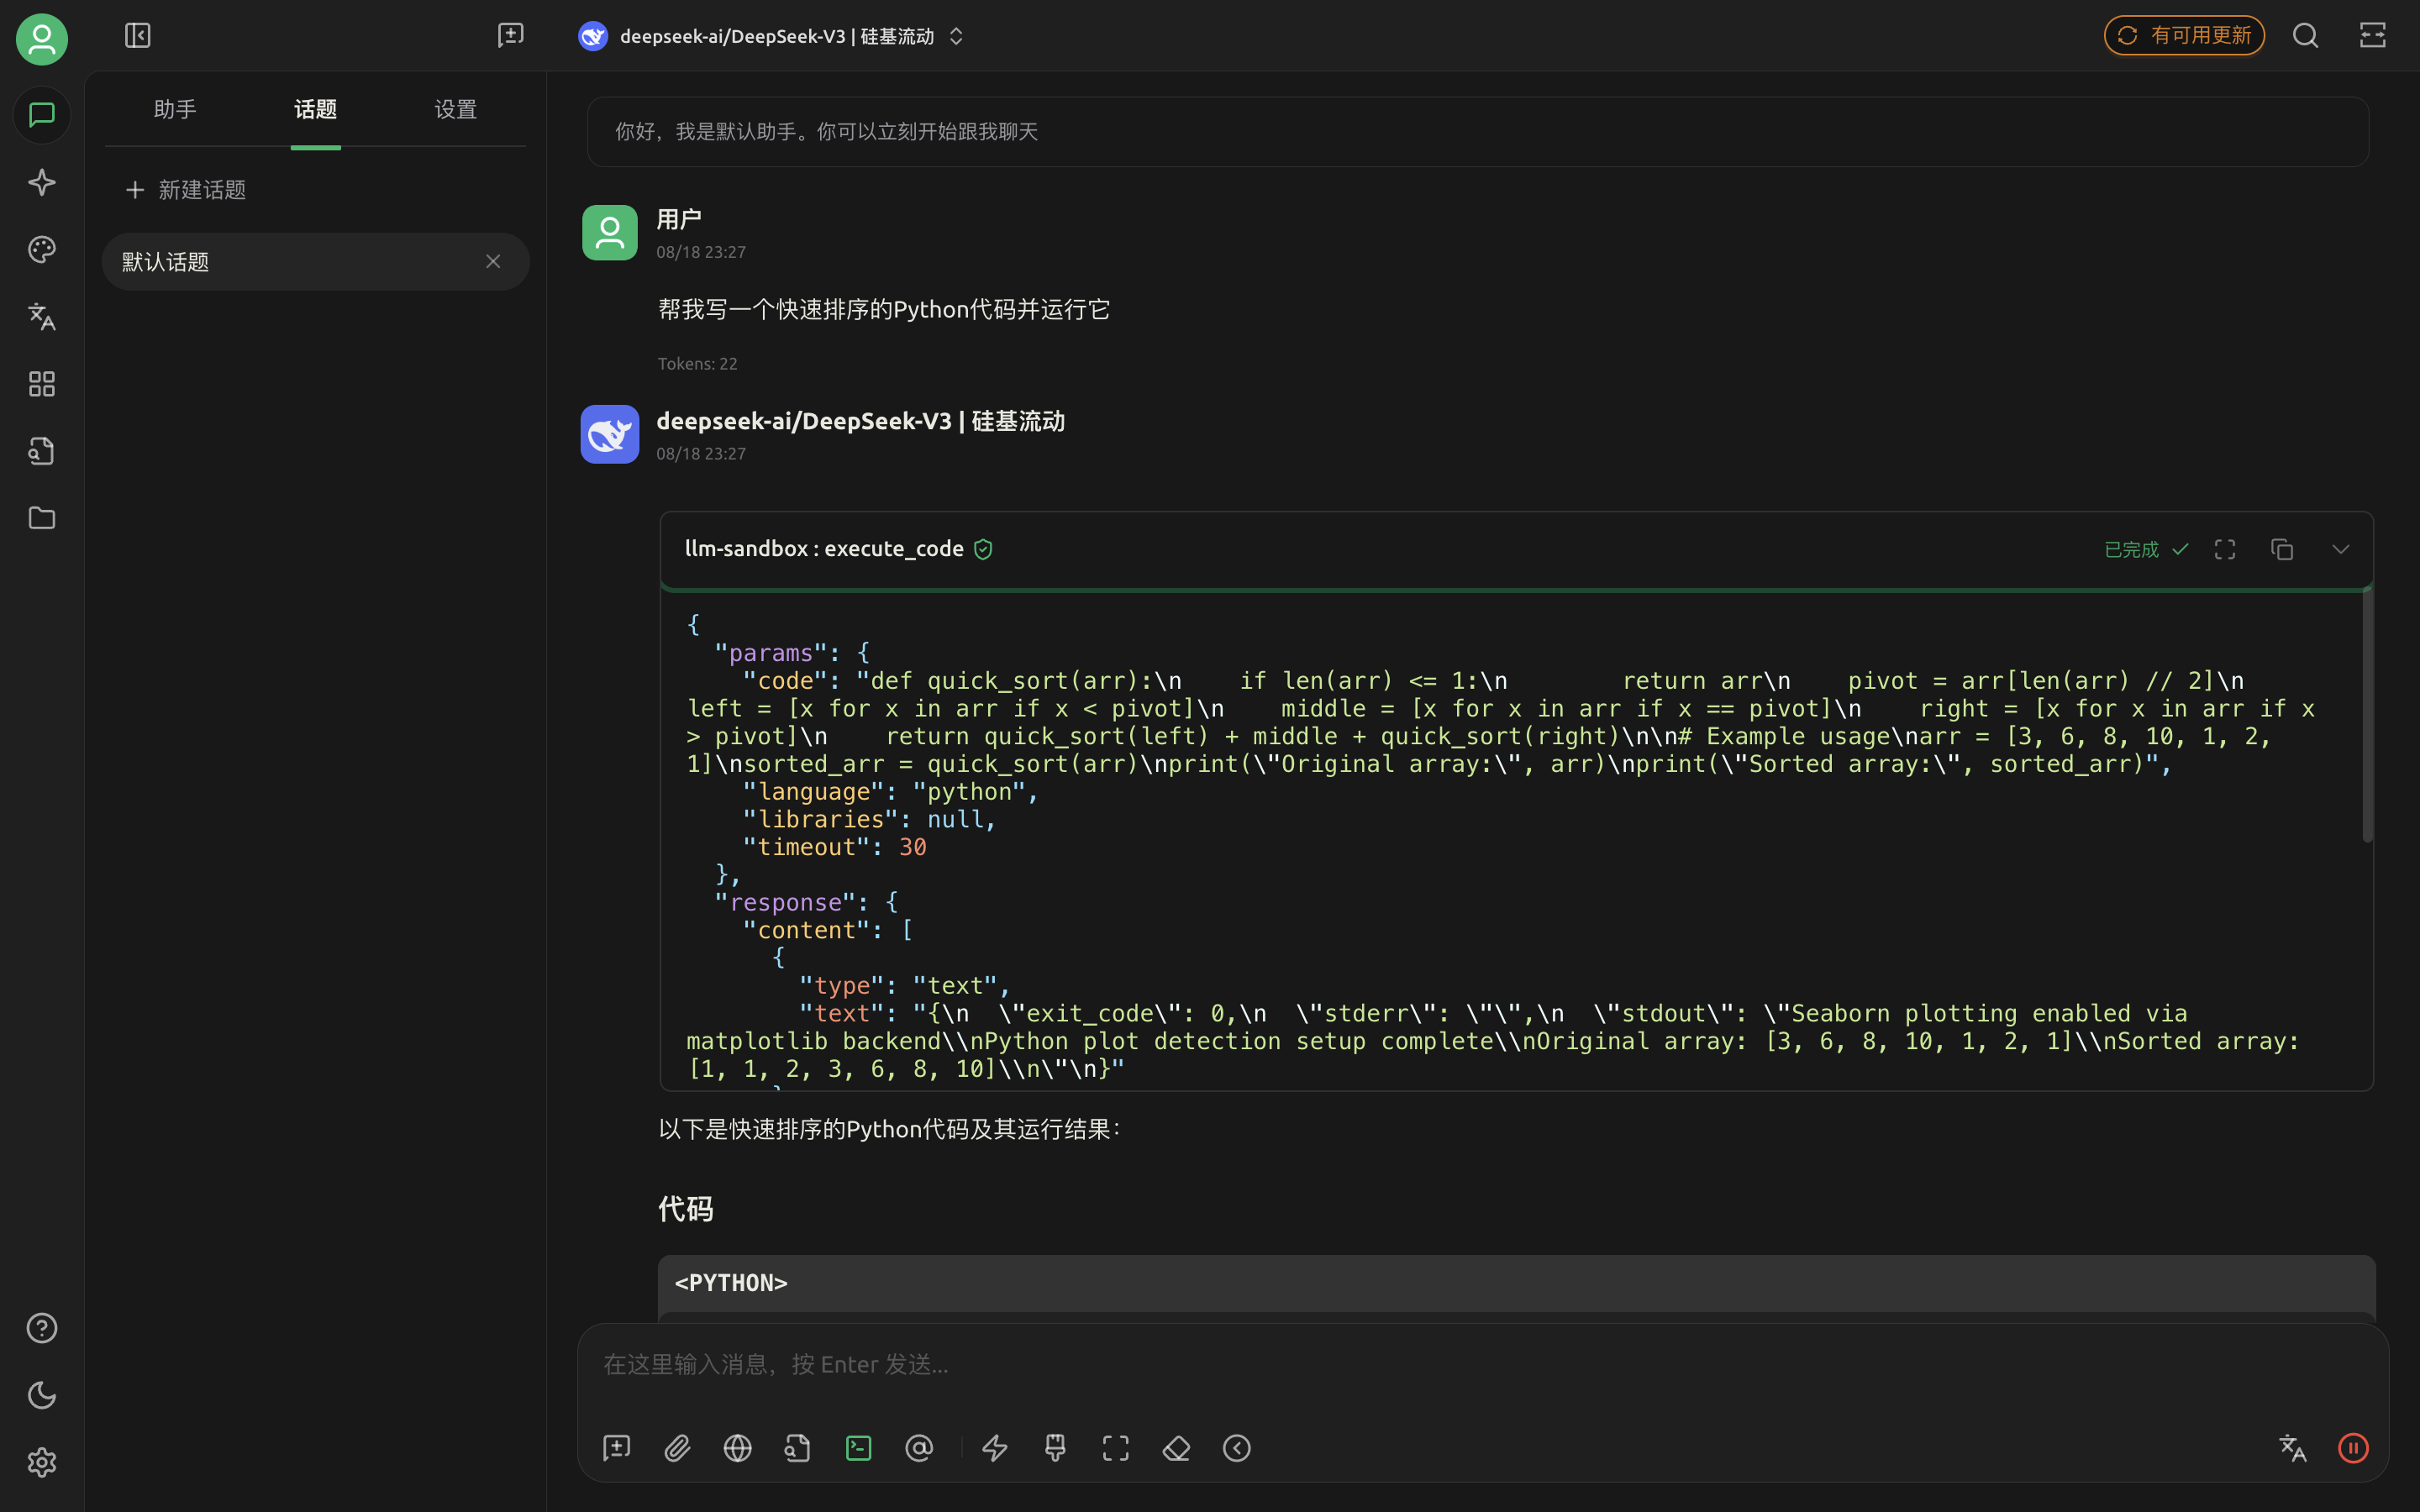Collapse the execute_code tool result panel
Viewport: 2420px width, 1512px height.
point(2340,549)
